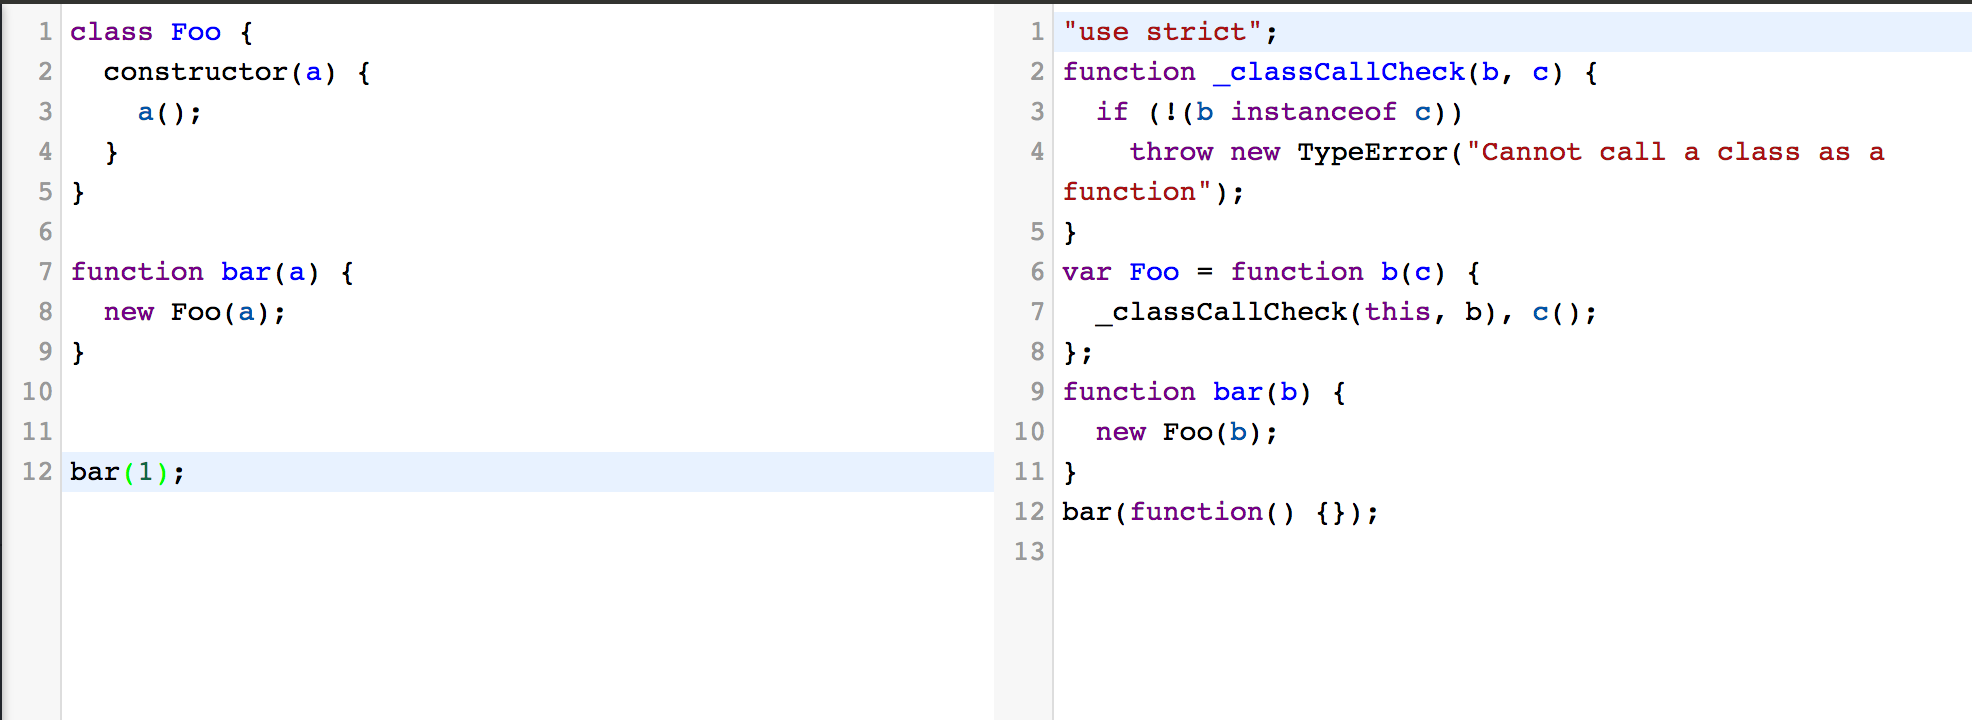
Task: Click the "Cannot call a class as a" string
Action: pyautogui.click(x=1675, y=152)
